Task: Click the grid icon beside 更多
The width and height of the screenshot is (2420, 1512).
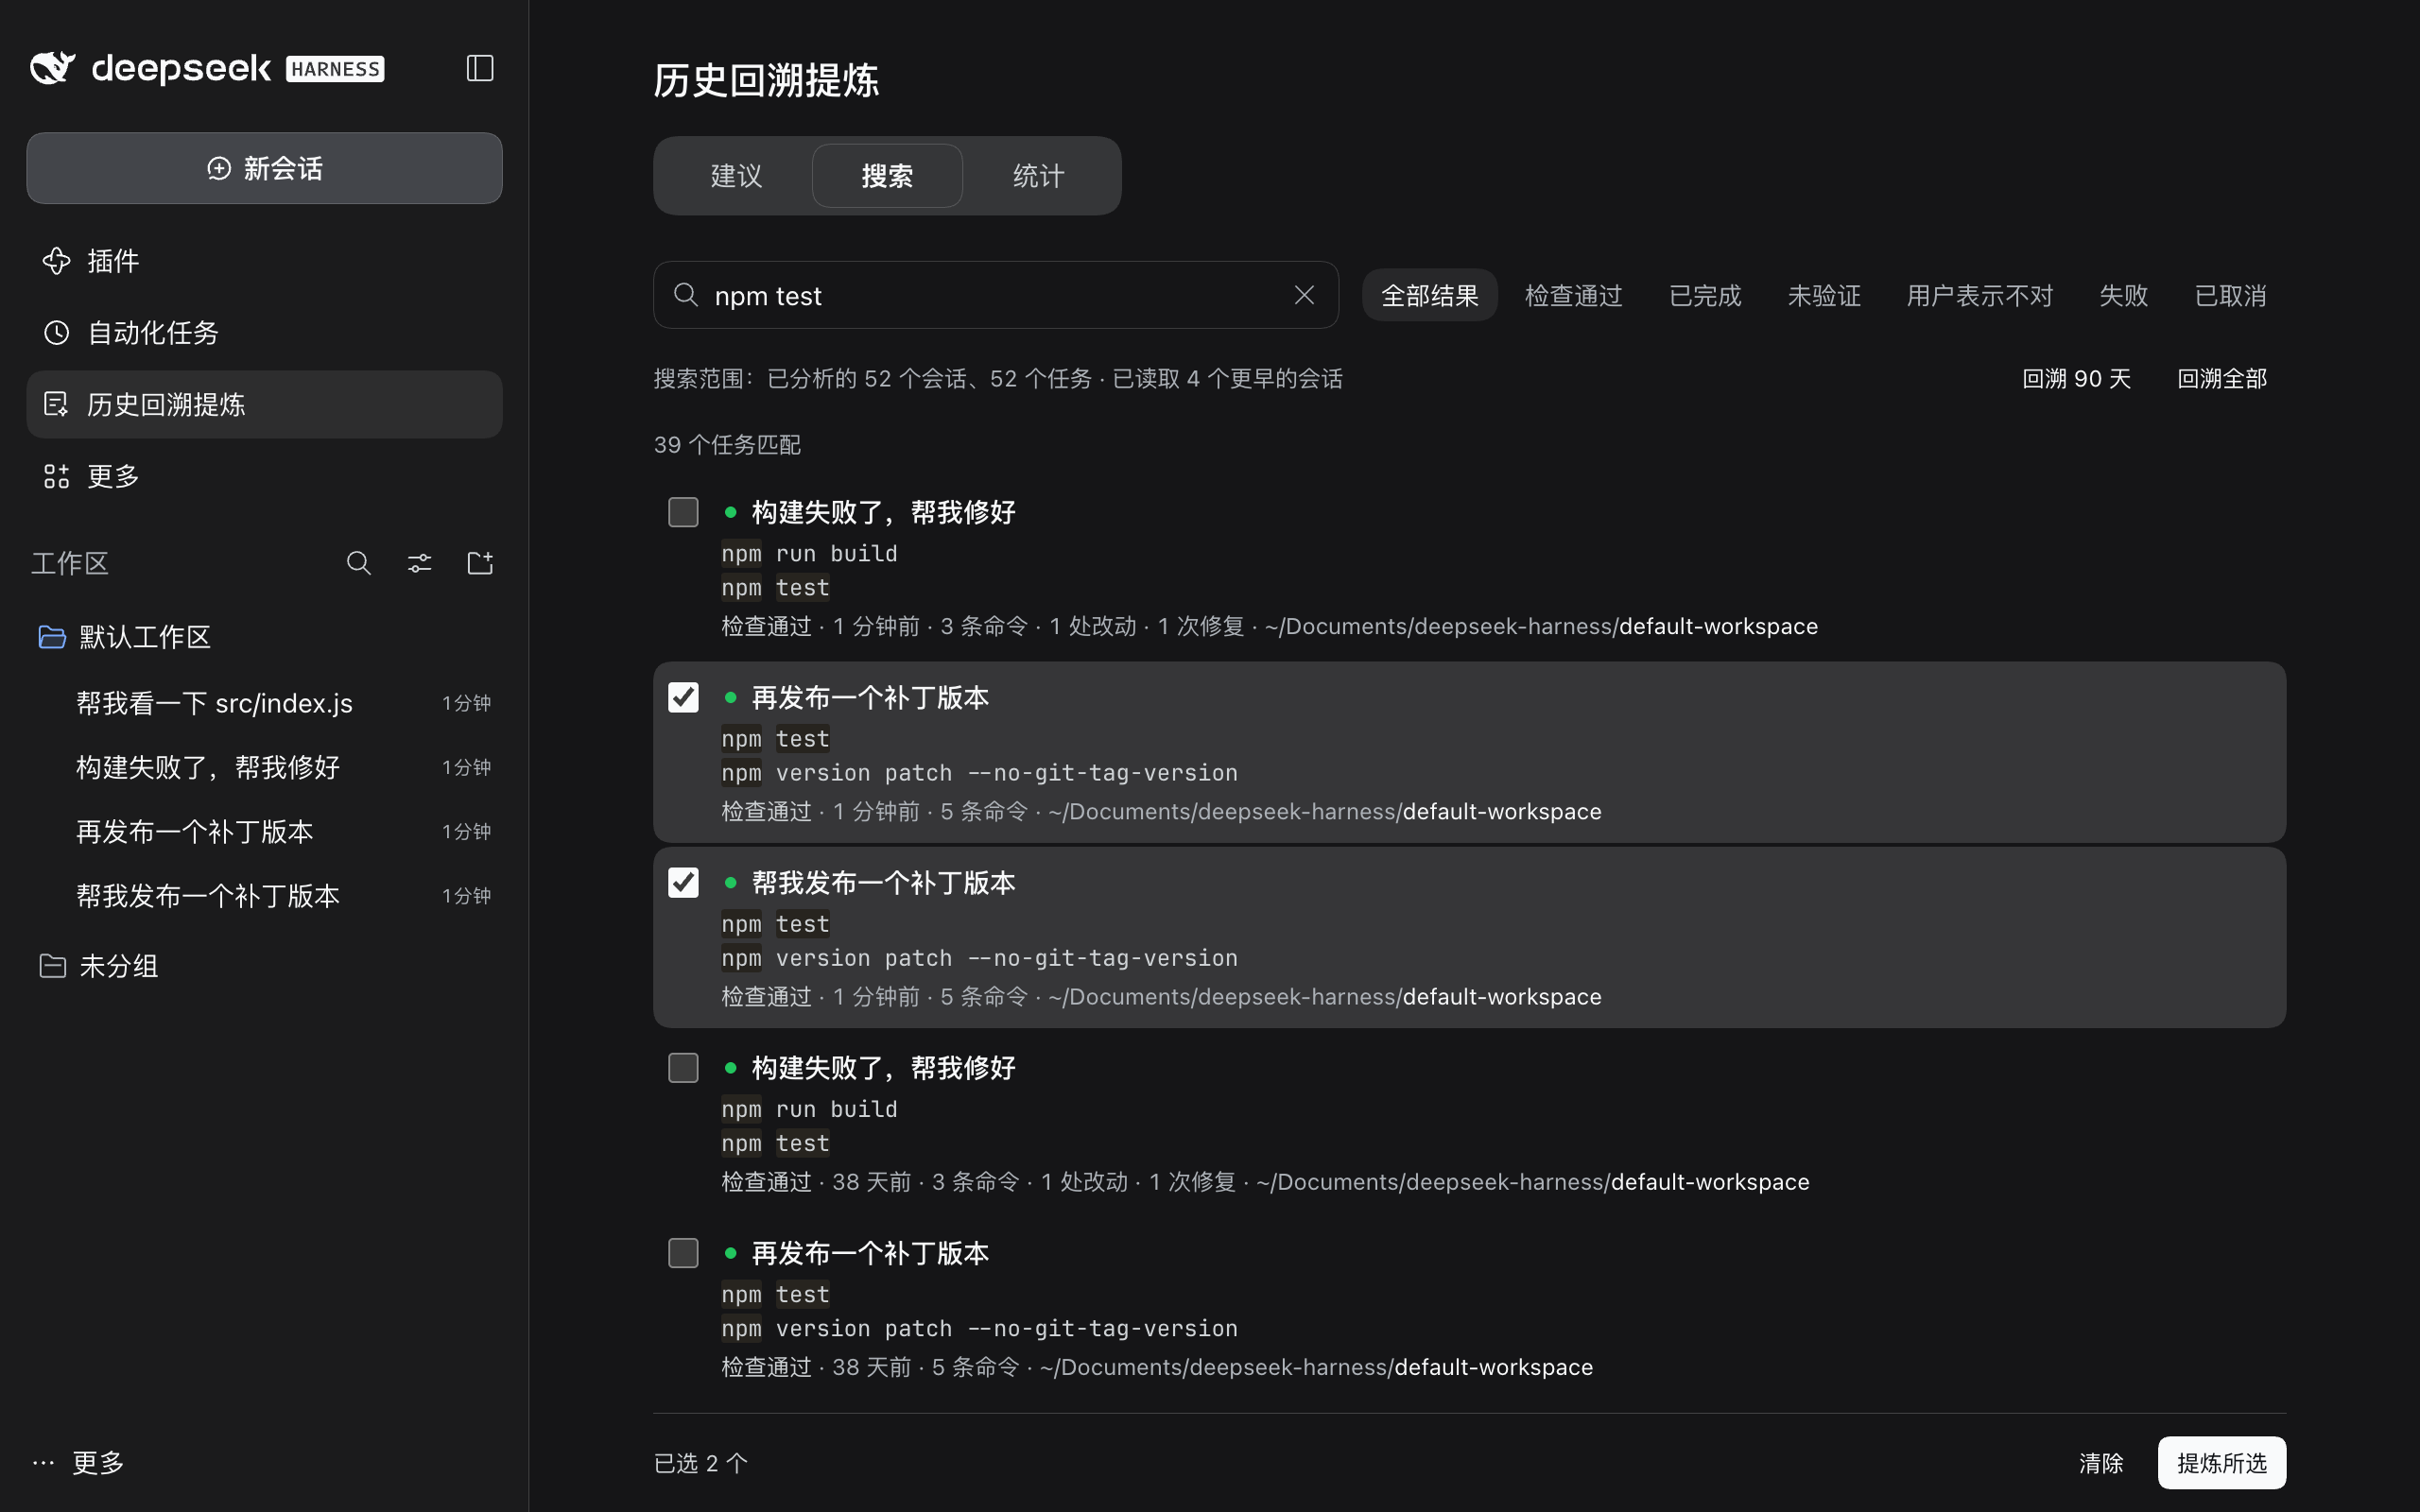Action: click(x=57, y=476)
